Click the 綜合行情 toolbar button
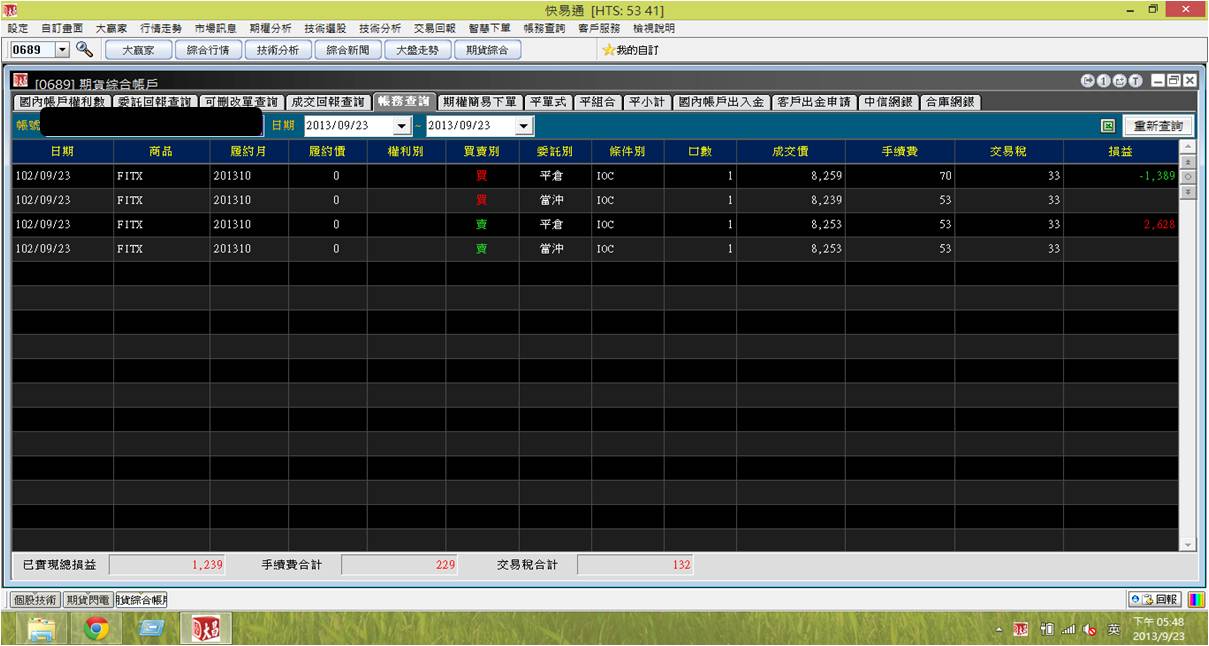 coord(208,50)
